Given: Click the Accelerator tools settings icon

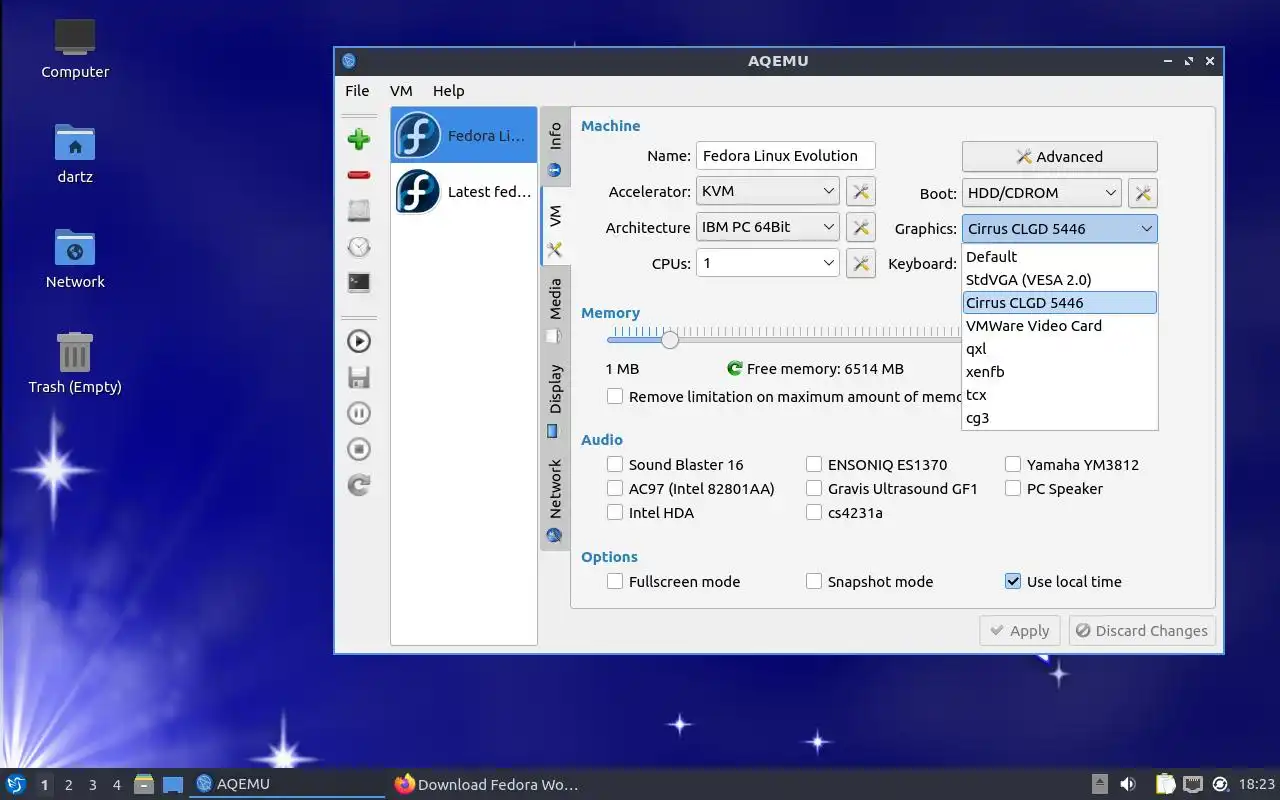Looking at the screenshot, I should (861, 191).
